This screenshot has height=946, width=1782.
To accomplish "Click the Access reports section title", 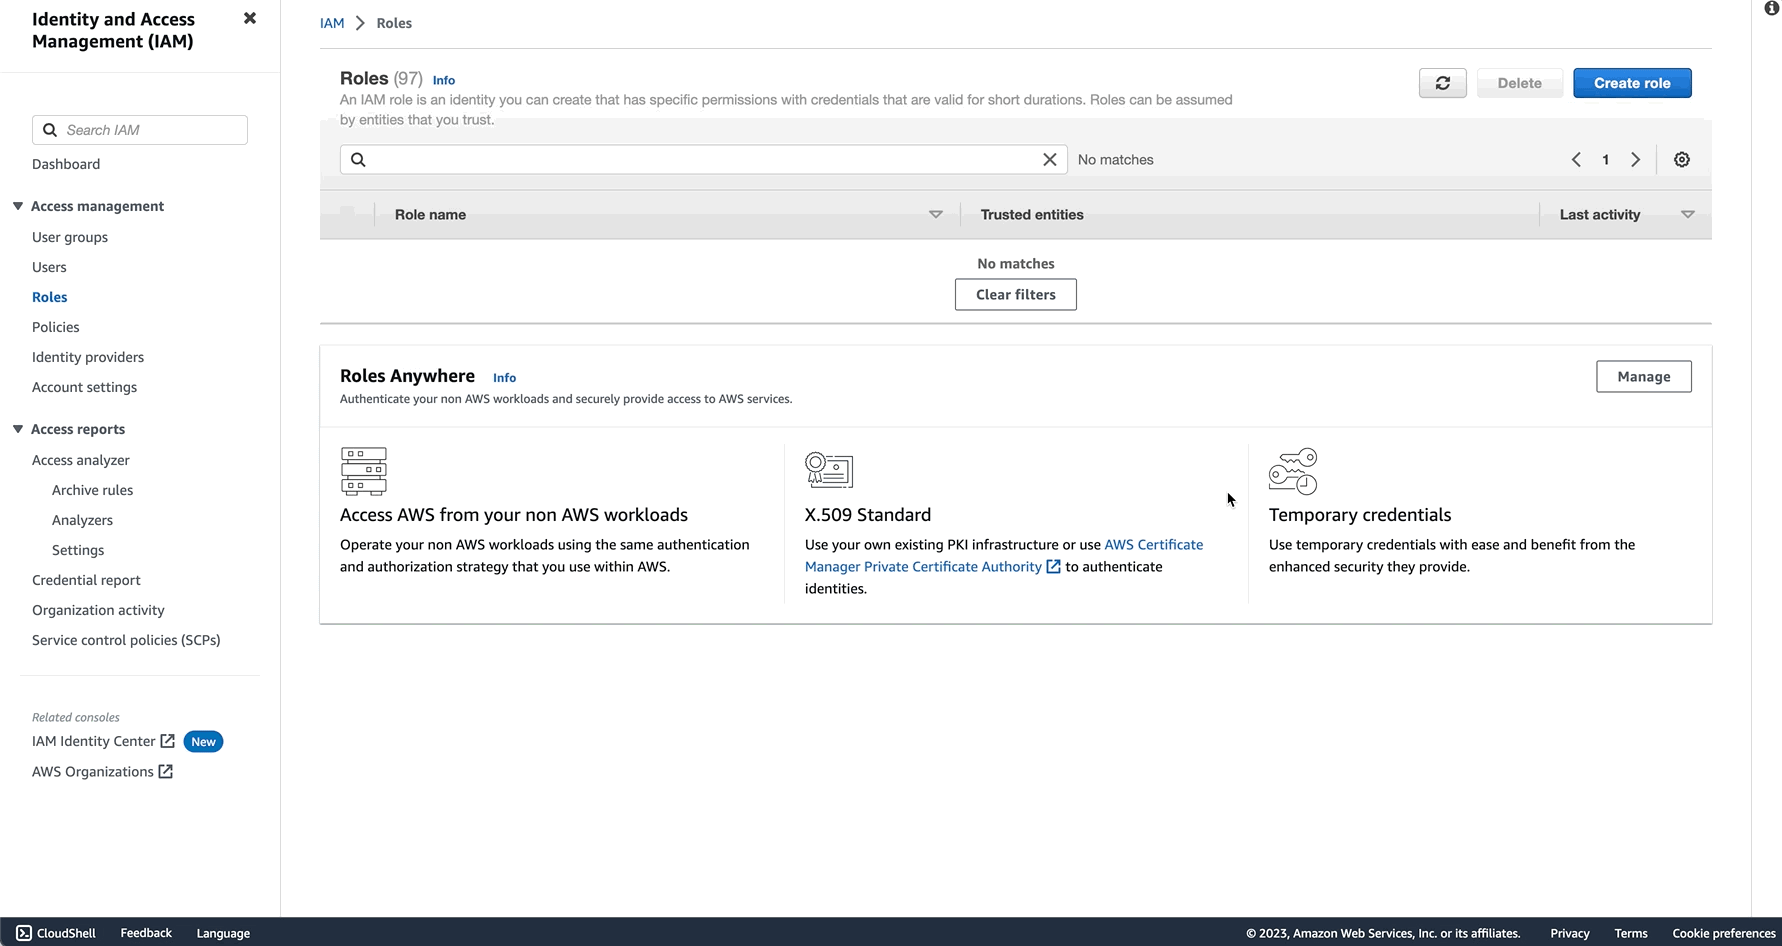I will pos(78,429).
